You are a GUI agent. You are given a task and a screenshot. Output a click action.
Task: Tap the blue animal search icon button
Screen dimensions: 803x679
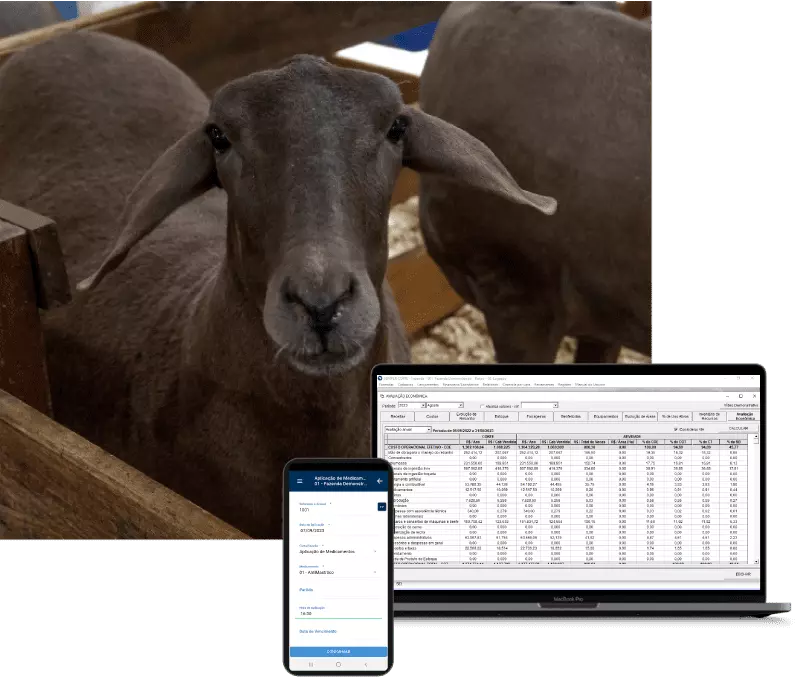pos(380,507)
